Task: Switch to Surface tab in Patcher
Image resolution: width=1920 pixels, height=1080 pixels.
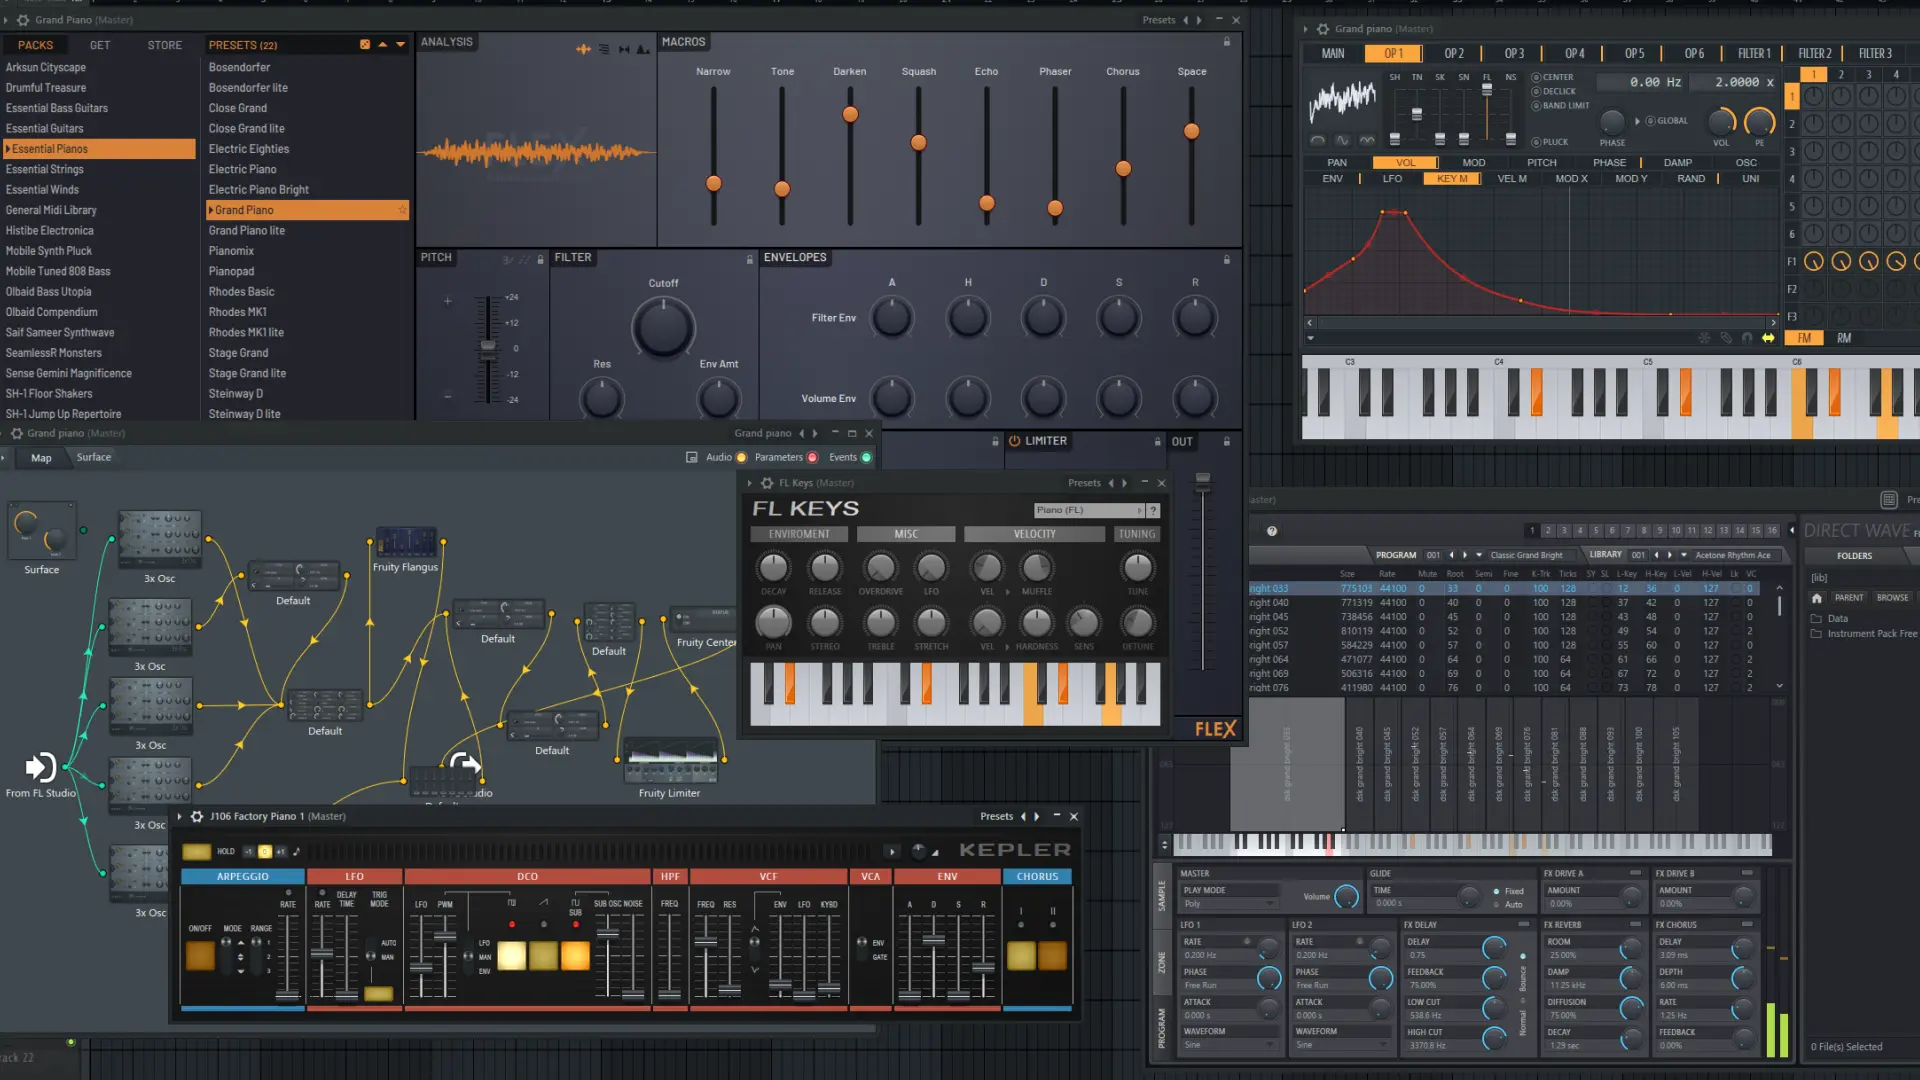Action: click(94, 458)
